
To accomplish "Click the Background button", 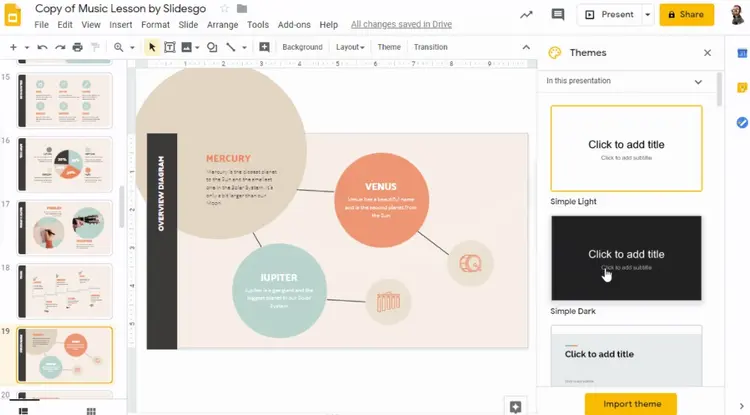I will click(x=302, y=47).
